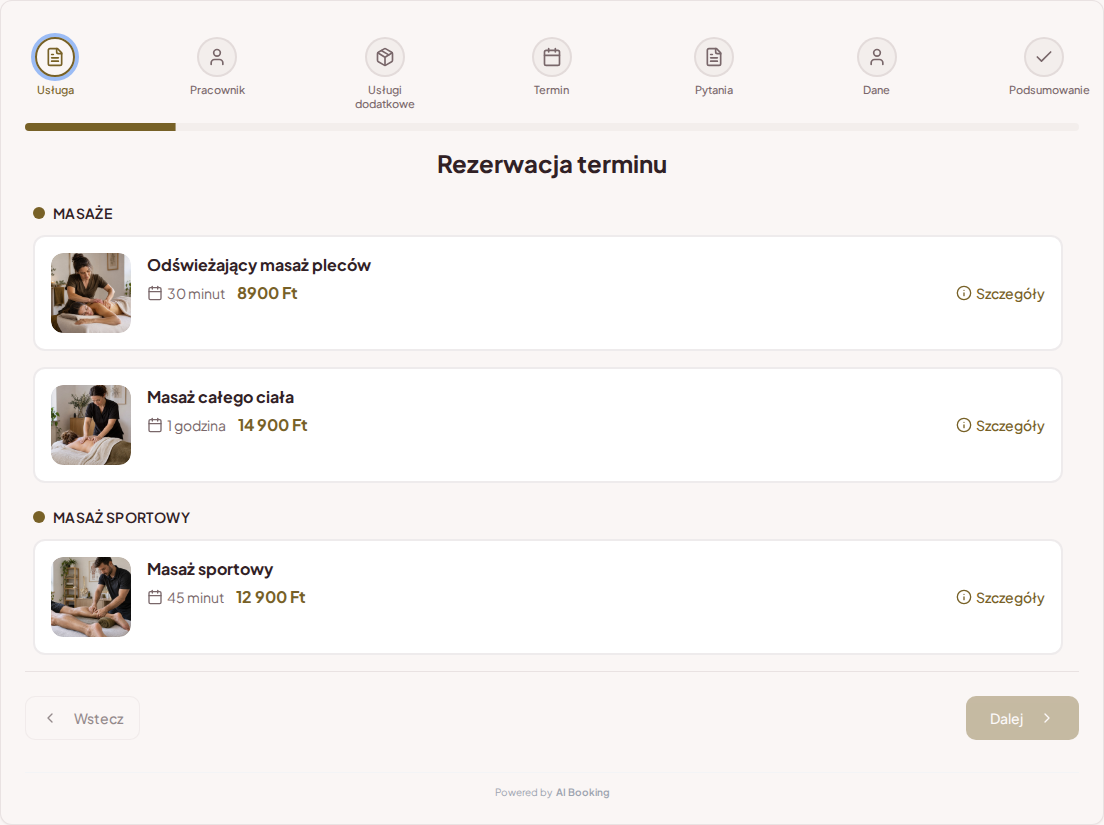Continue with the Dalej button

(1022, 718)
